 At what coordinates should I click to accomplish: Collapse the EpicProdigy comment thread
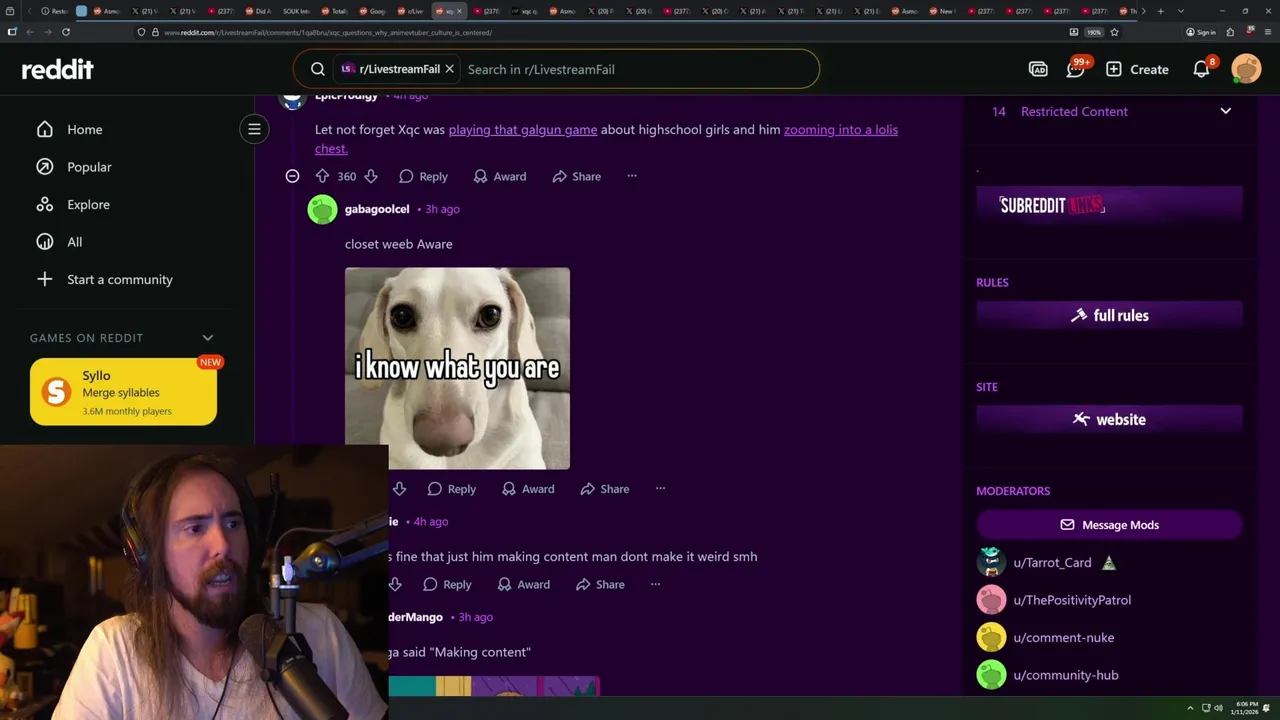tap(292, 176)
